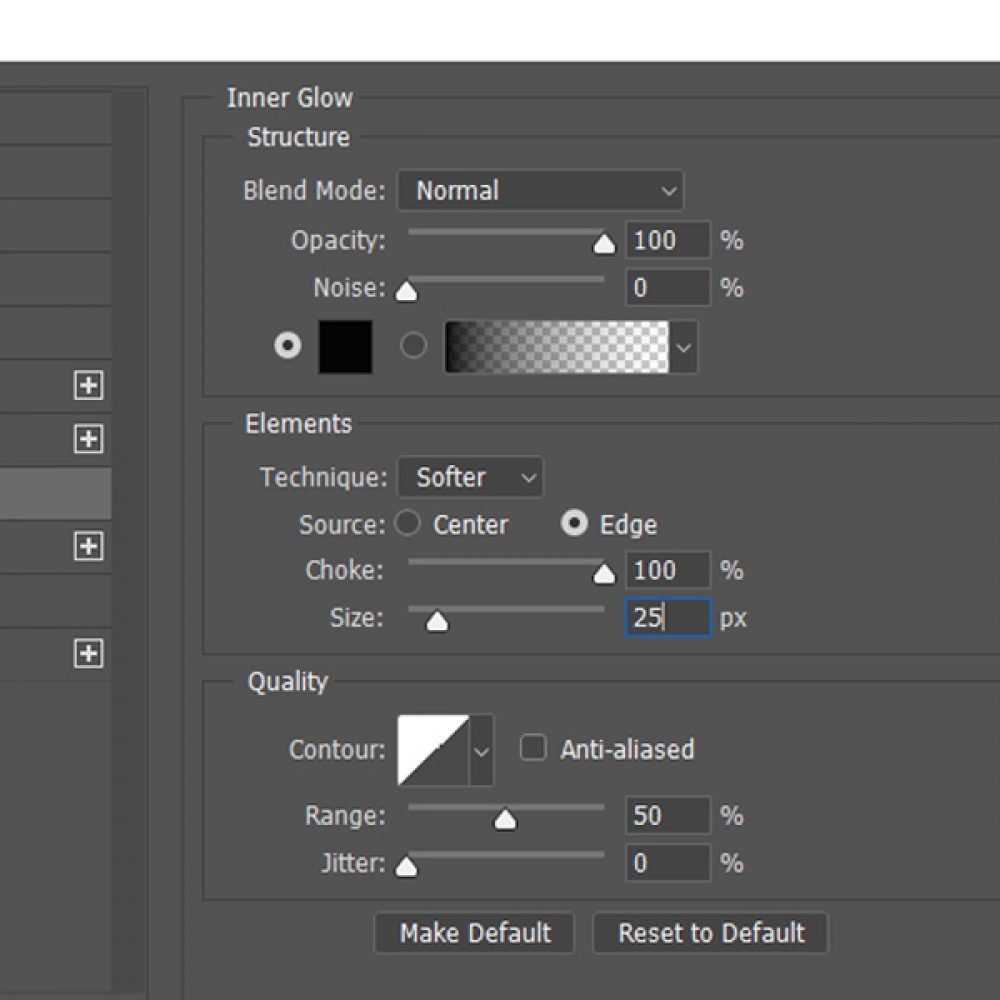Click the Size value input field
Screen dimensions: 1000x1000
tap(667, 617)
